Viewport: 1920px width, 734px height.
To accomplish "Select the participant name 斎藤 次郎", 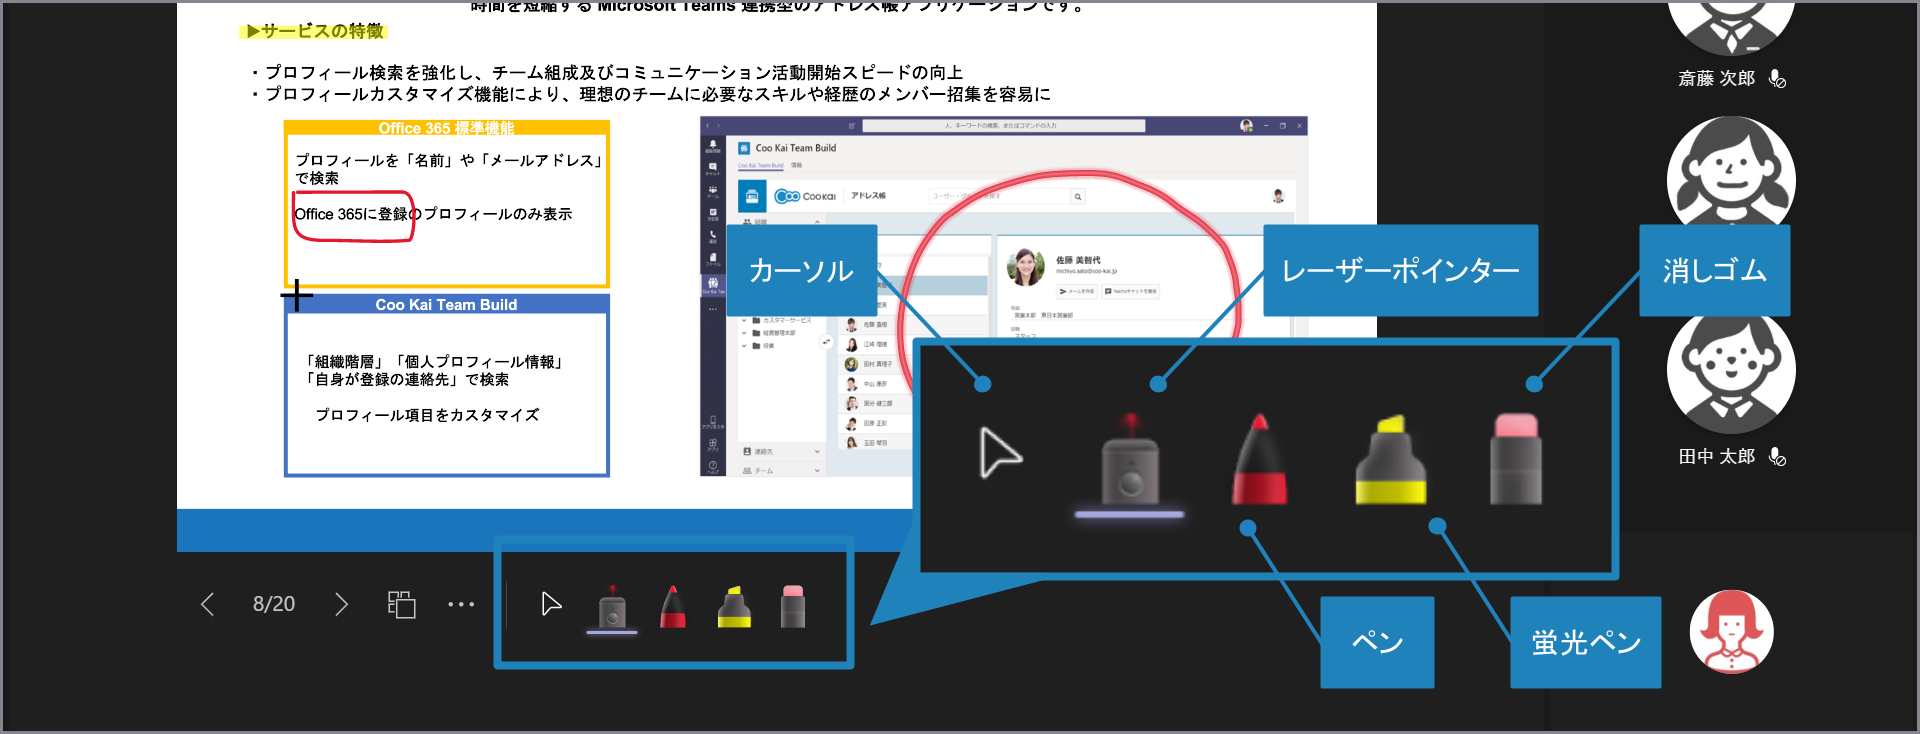I will [x=1716, y=78].
